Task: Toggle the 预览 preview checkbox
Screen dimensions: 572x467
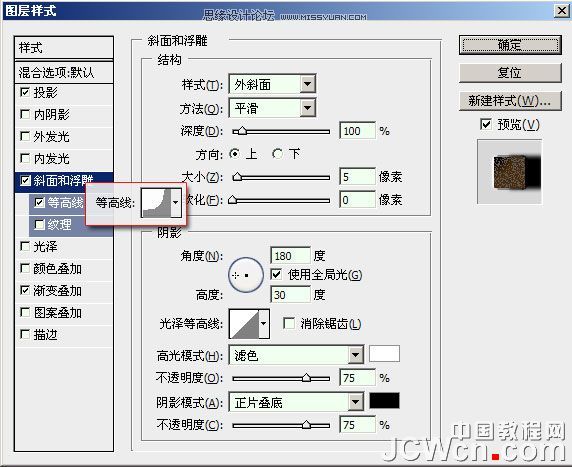Action: click(x=486, y=124)
